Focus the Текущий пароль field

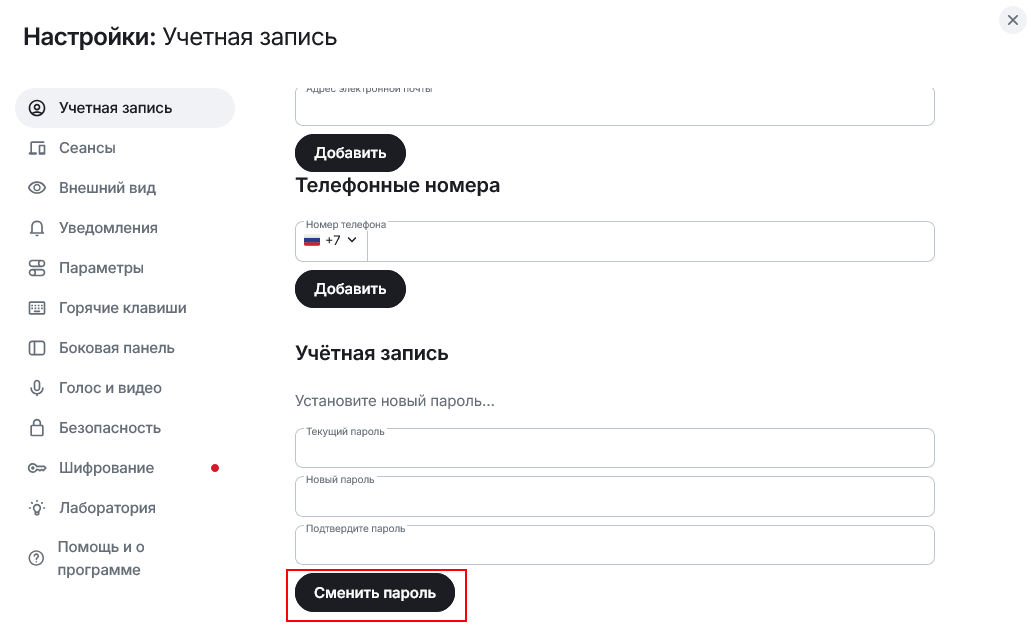coord(614,450)
